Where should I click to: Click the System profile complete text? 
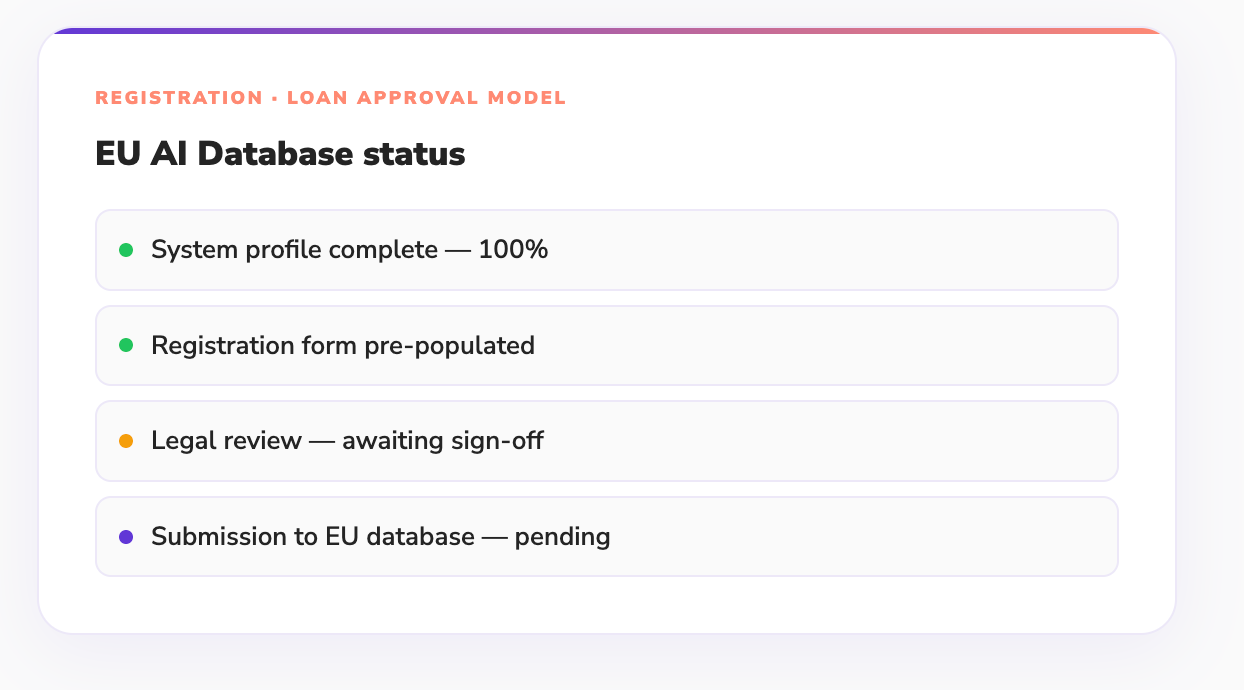pos(294,250)
